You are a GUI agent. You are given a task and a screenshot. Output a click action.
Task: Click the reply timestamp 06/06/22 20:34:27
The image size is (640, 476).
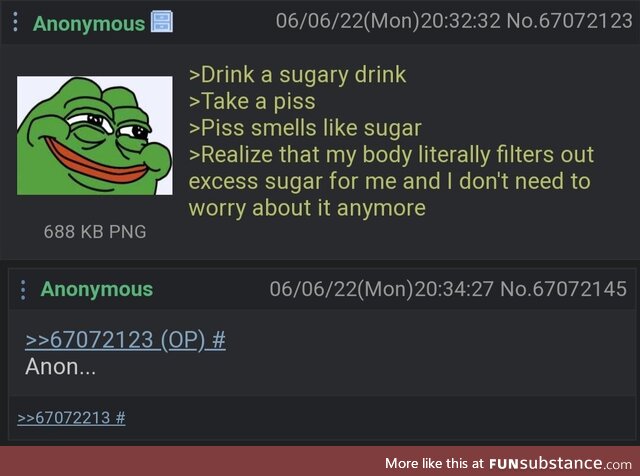coord(382,289)
